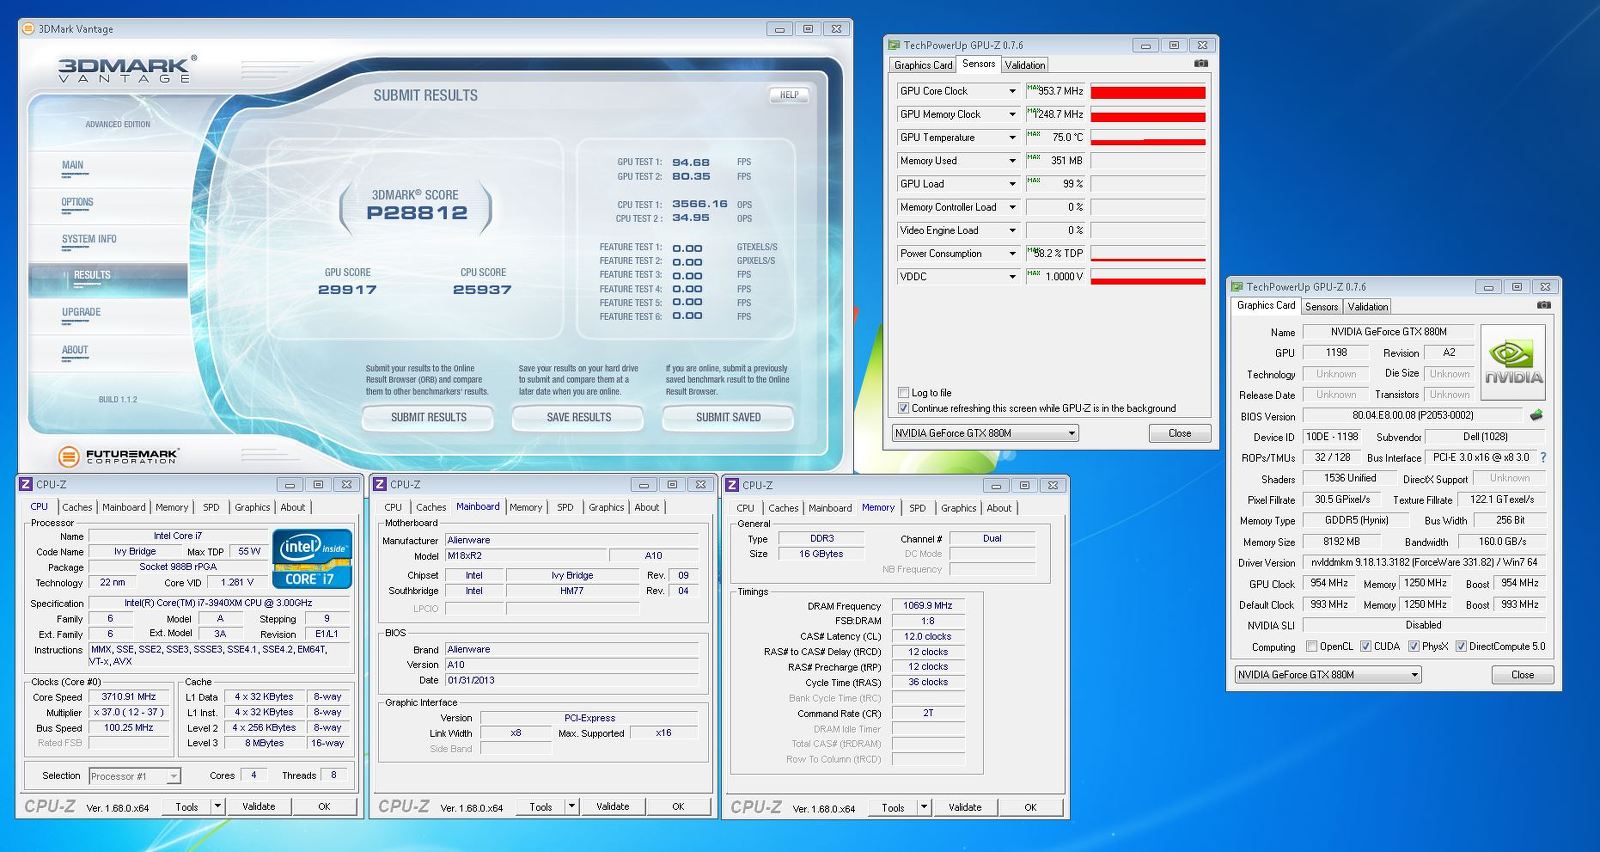Open the GPU Core Clock sensor dropdown
Viewport: 1600px width, 852px height.
[x=1012, y=91]
